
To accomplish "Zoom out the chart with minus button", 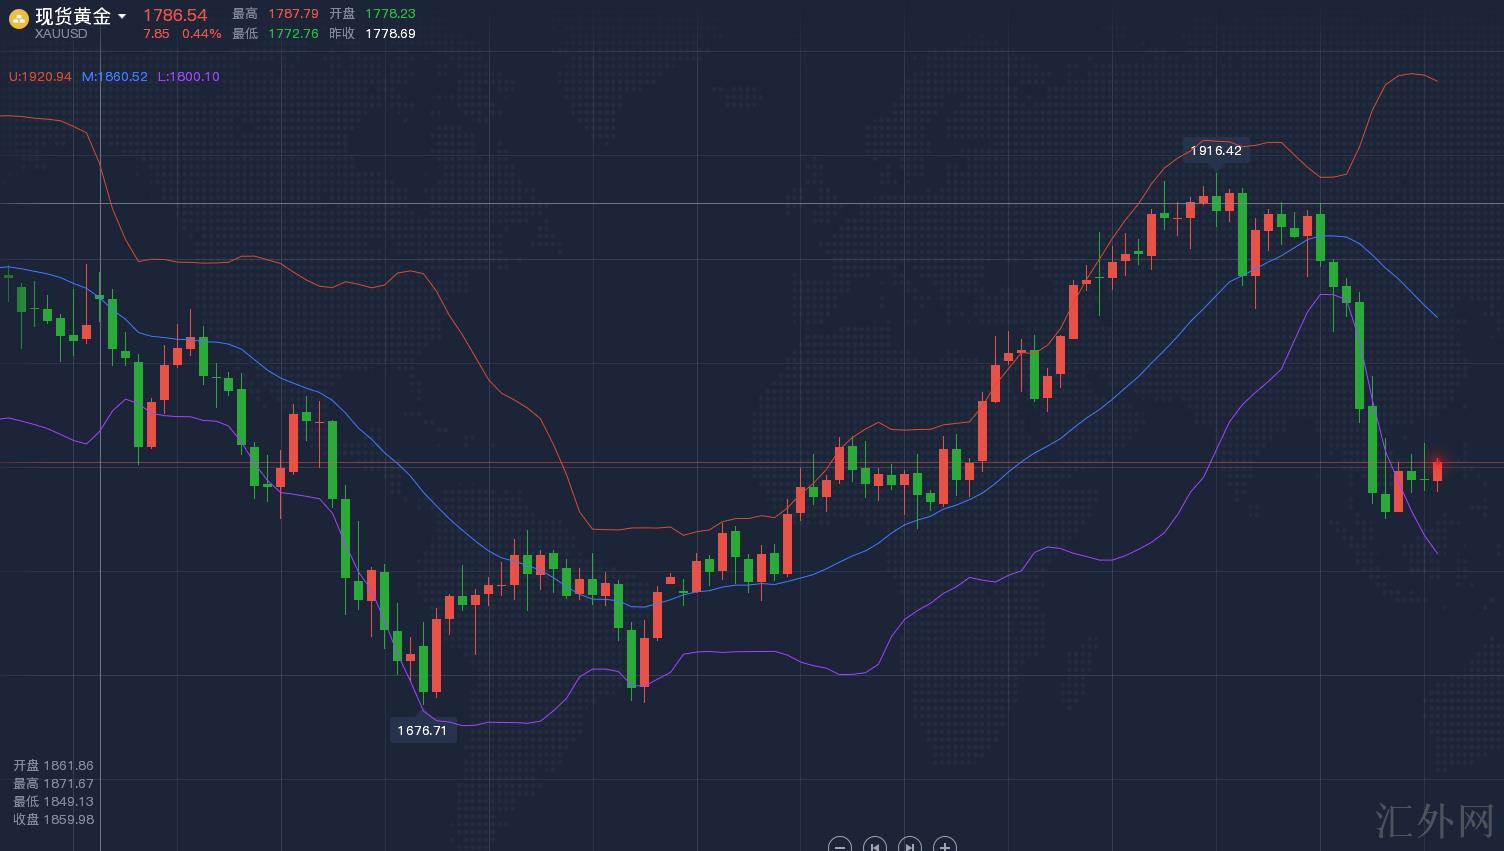I will [840, 845].
